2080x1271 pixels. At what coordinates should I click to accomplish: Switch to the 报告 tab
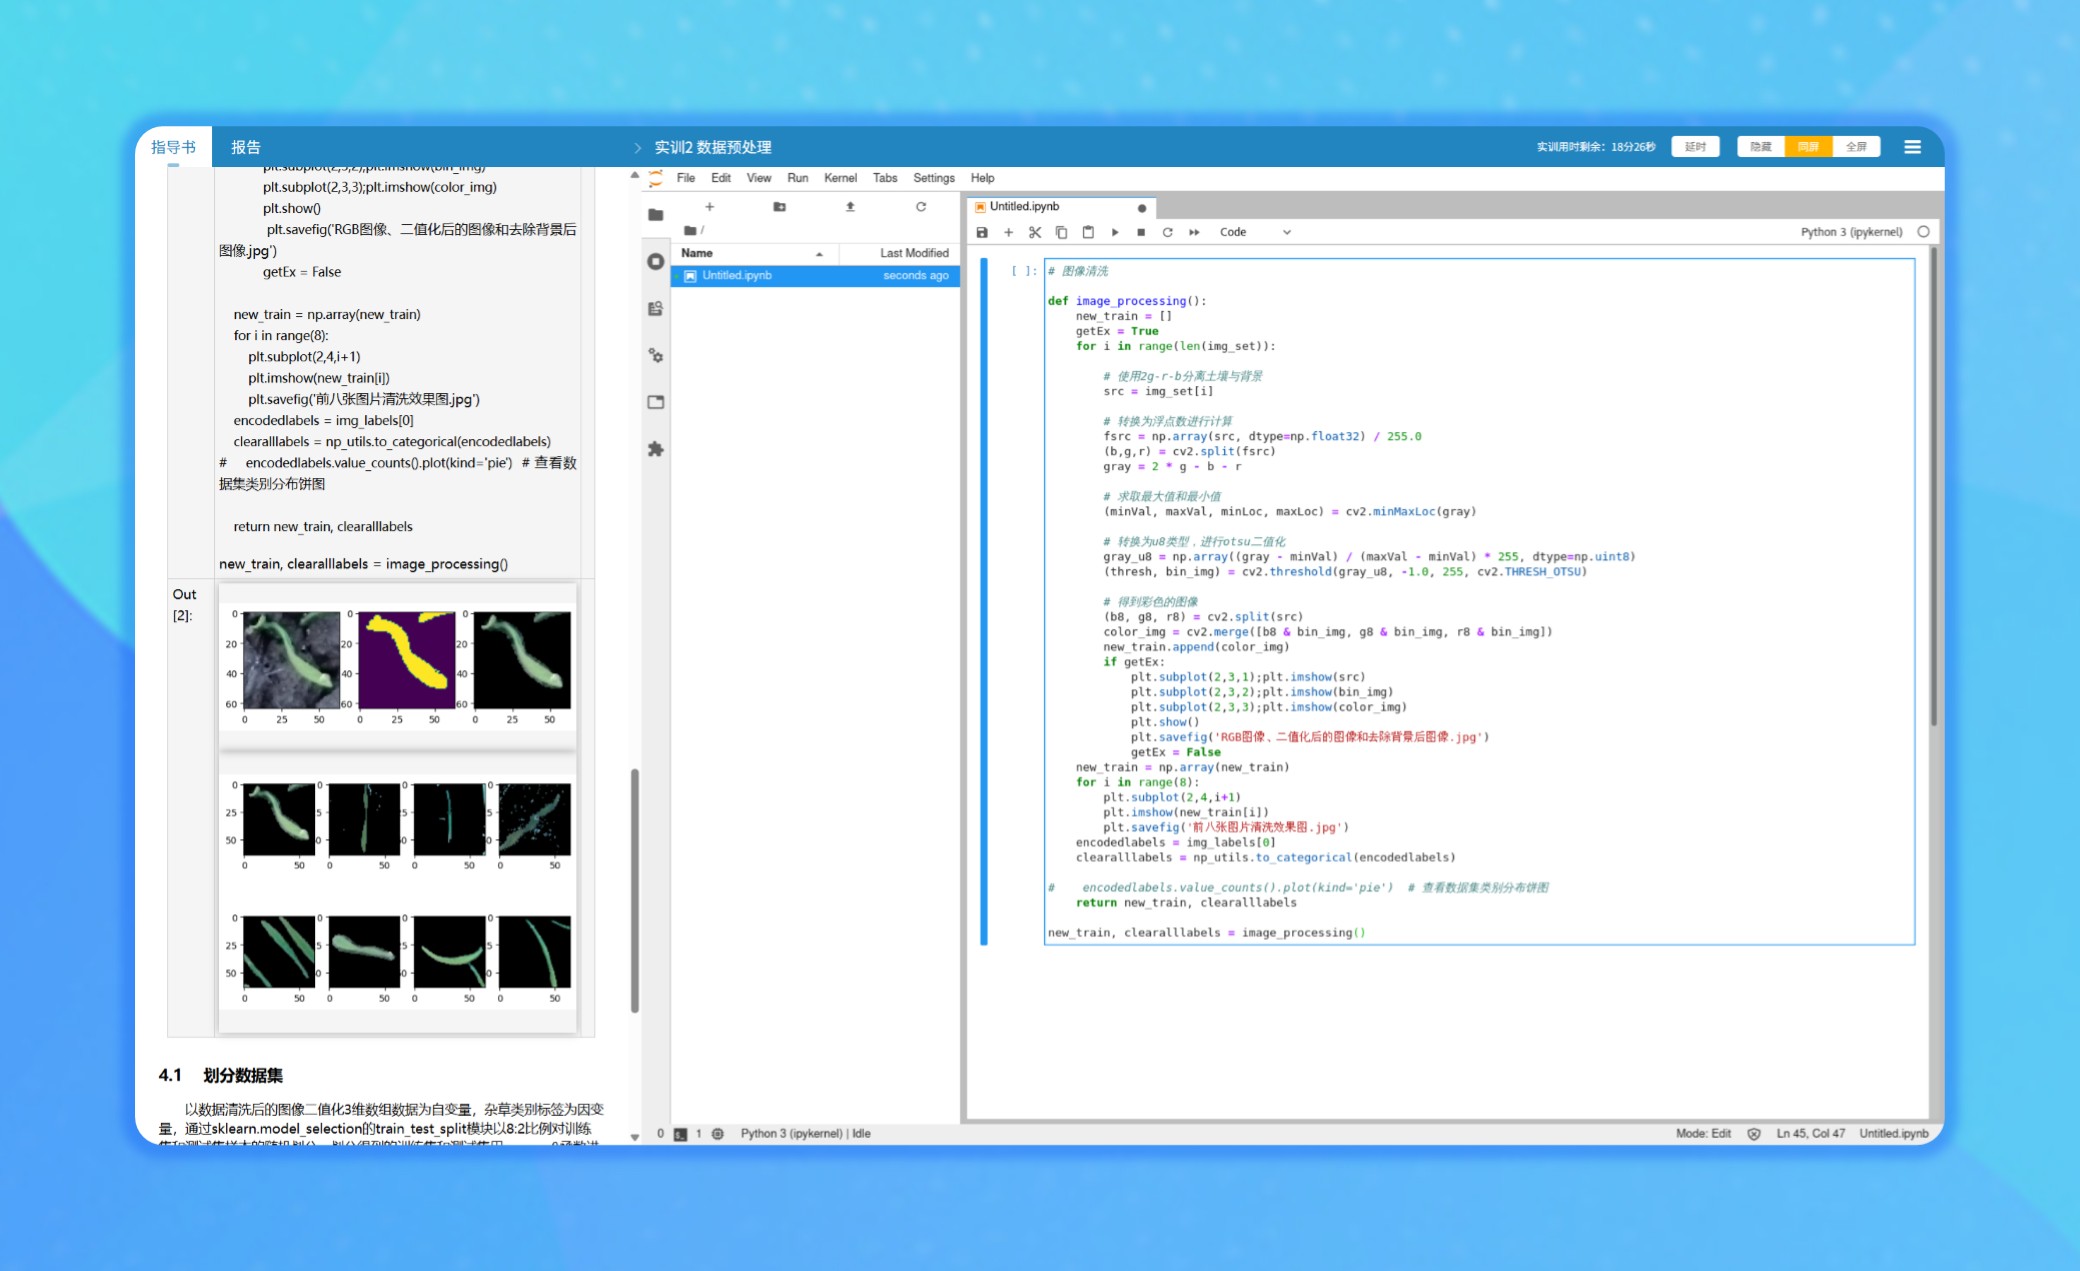point(246,147)
